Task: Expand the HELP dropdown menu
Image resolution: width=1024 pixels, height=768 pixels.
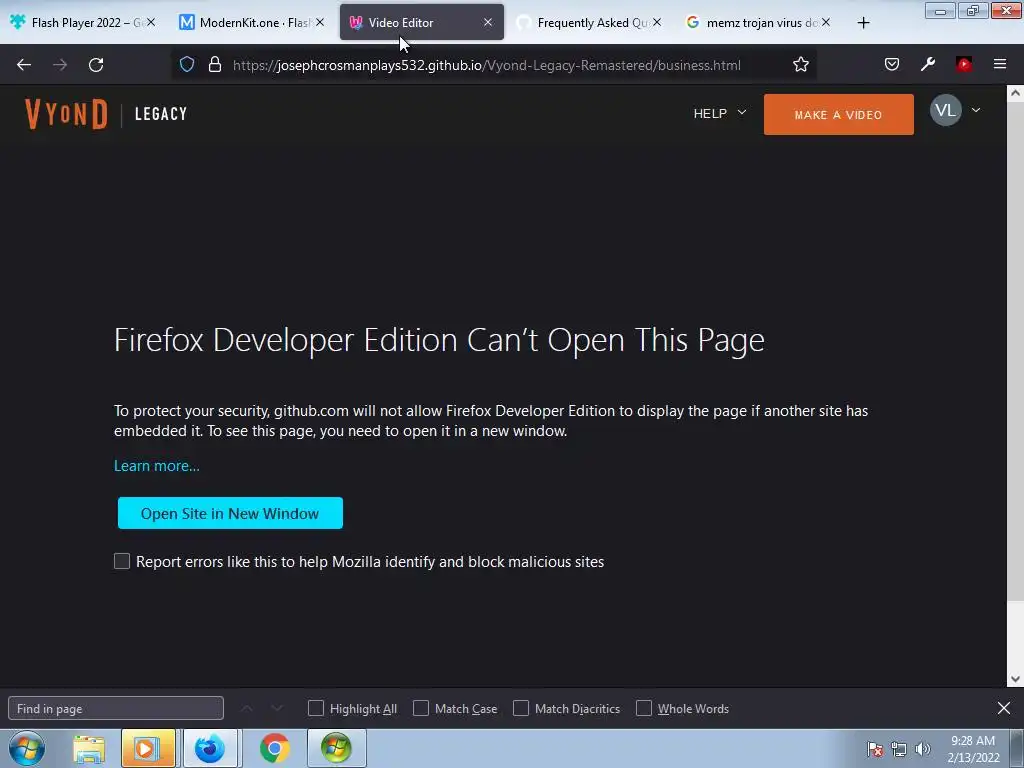Action: [720, 114]
